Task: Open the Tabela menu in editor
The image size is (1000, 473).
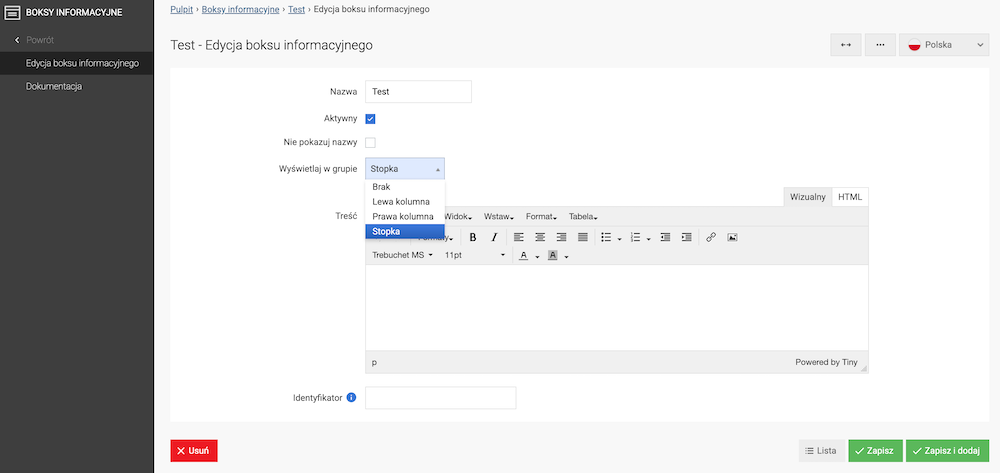Action: click(x=583, y=217)
